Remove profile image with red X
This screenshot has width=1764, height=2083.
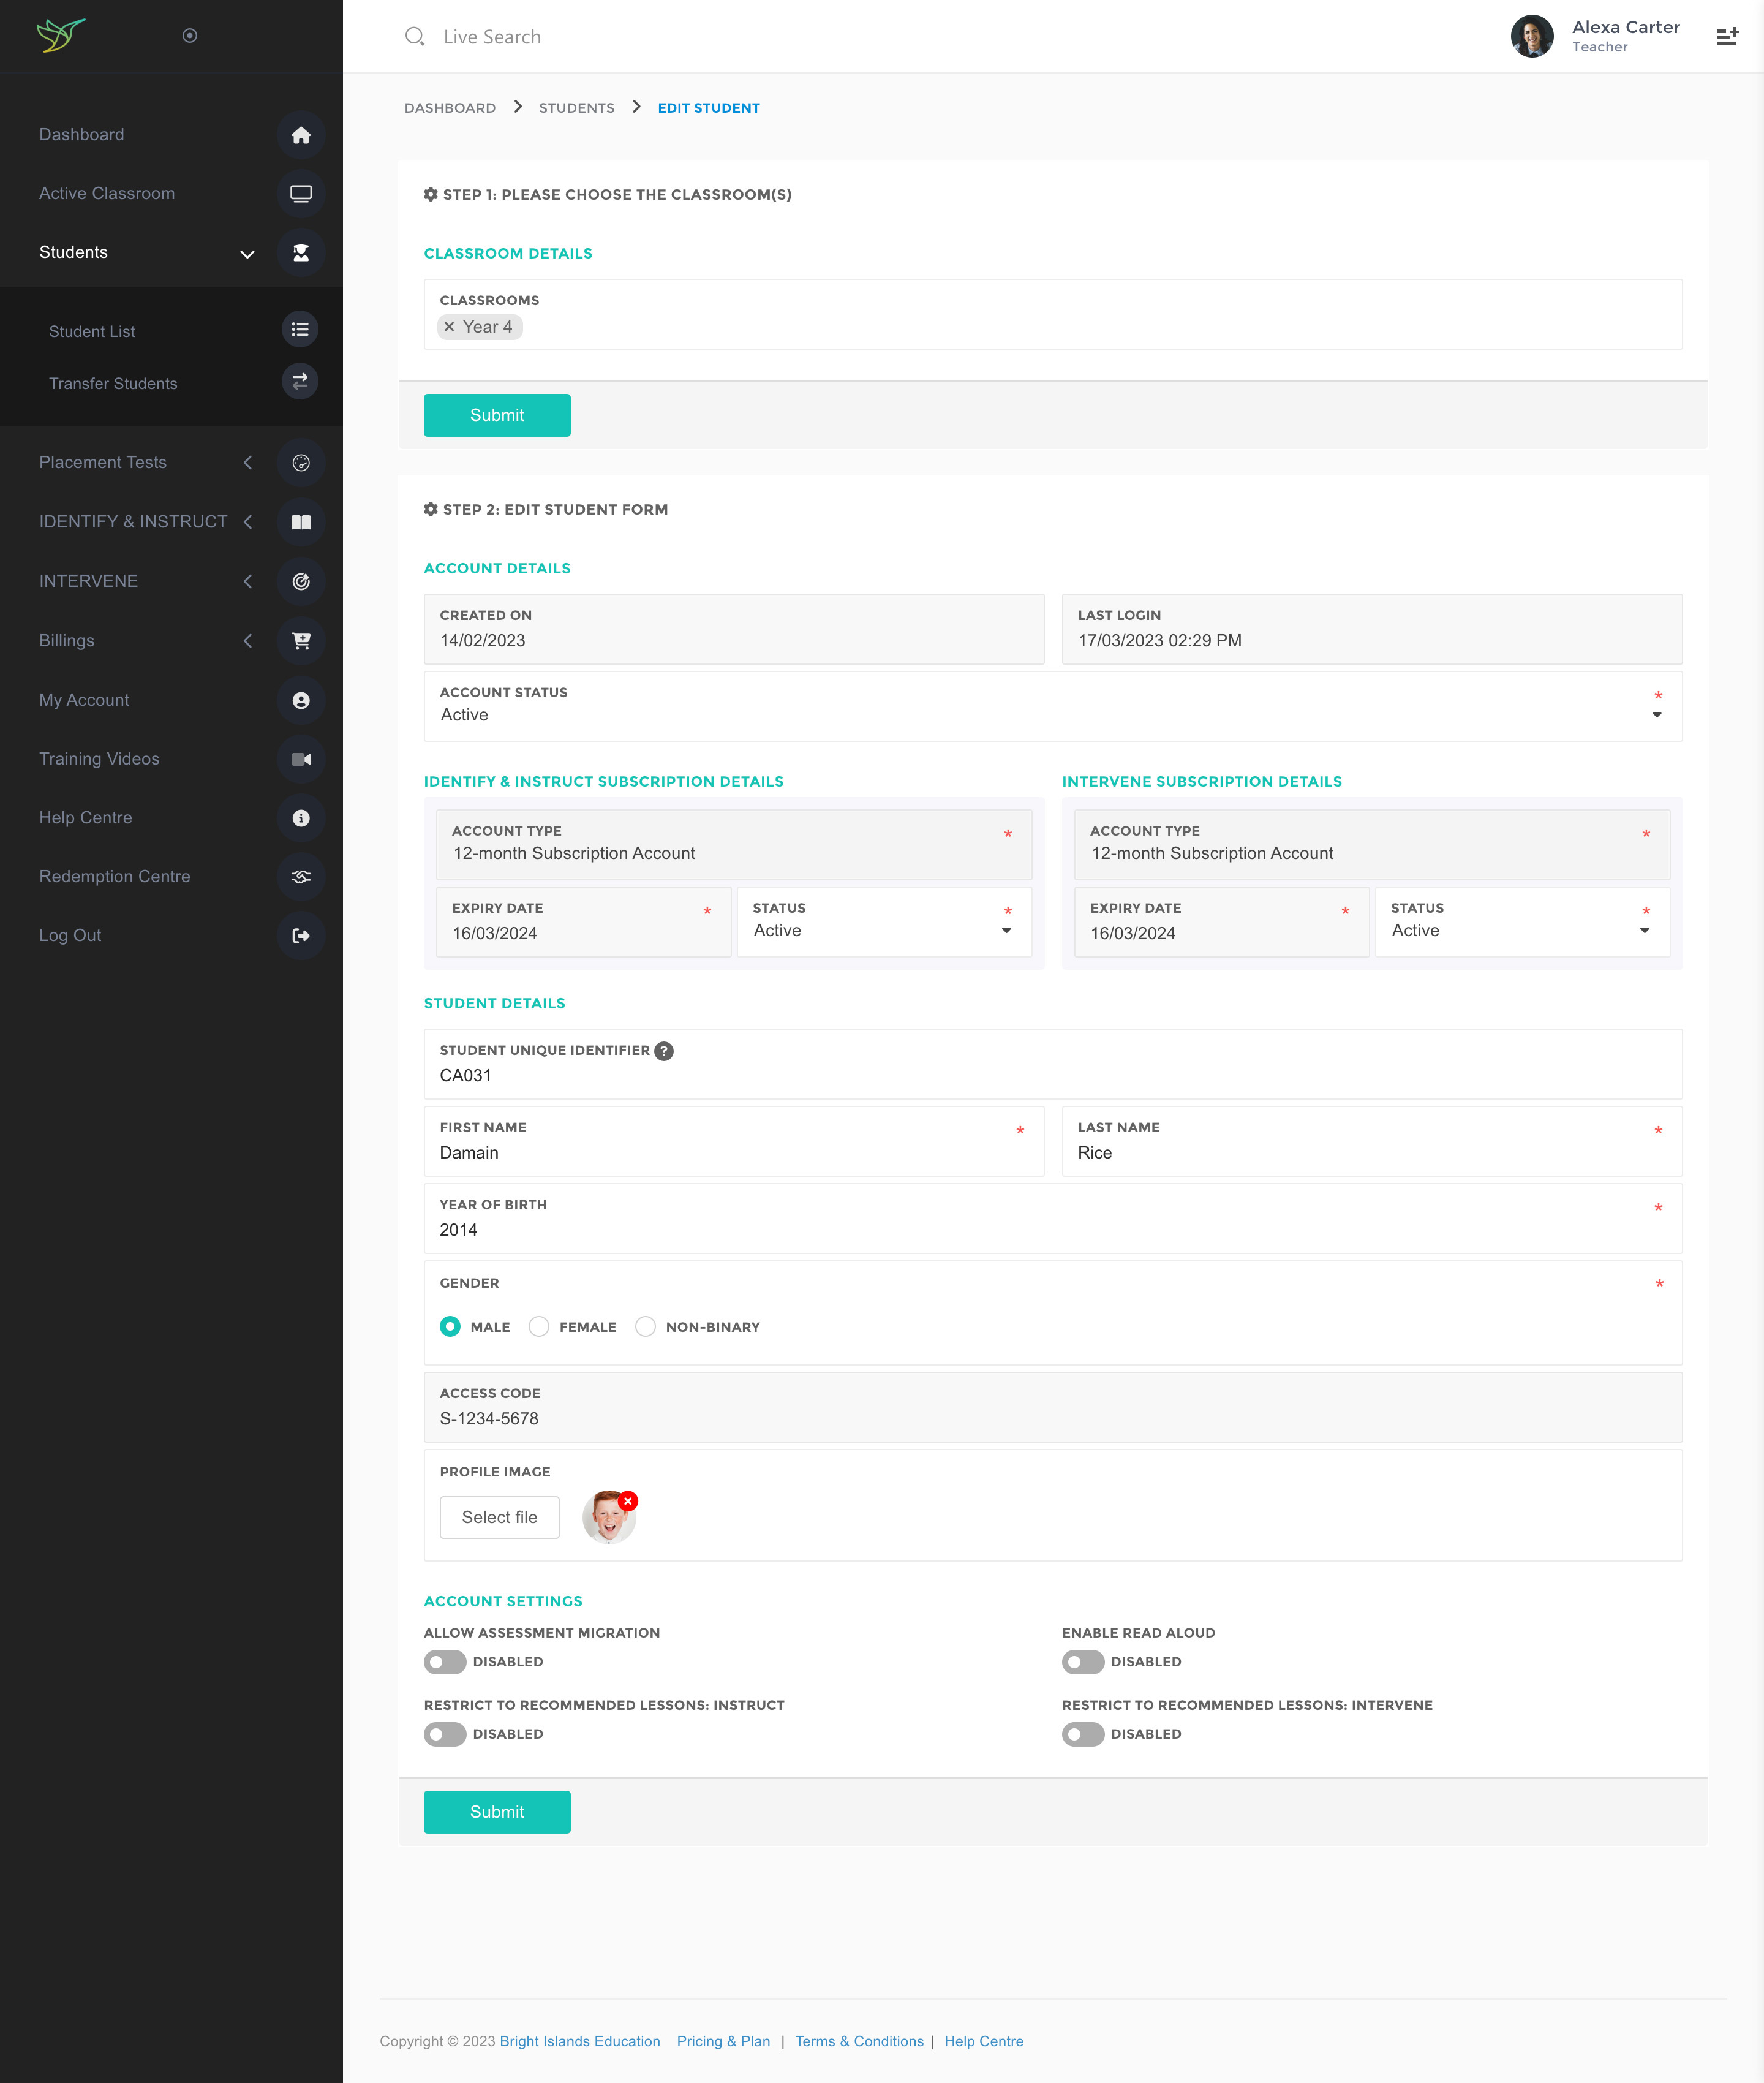pos(628,1501)
